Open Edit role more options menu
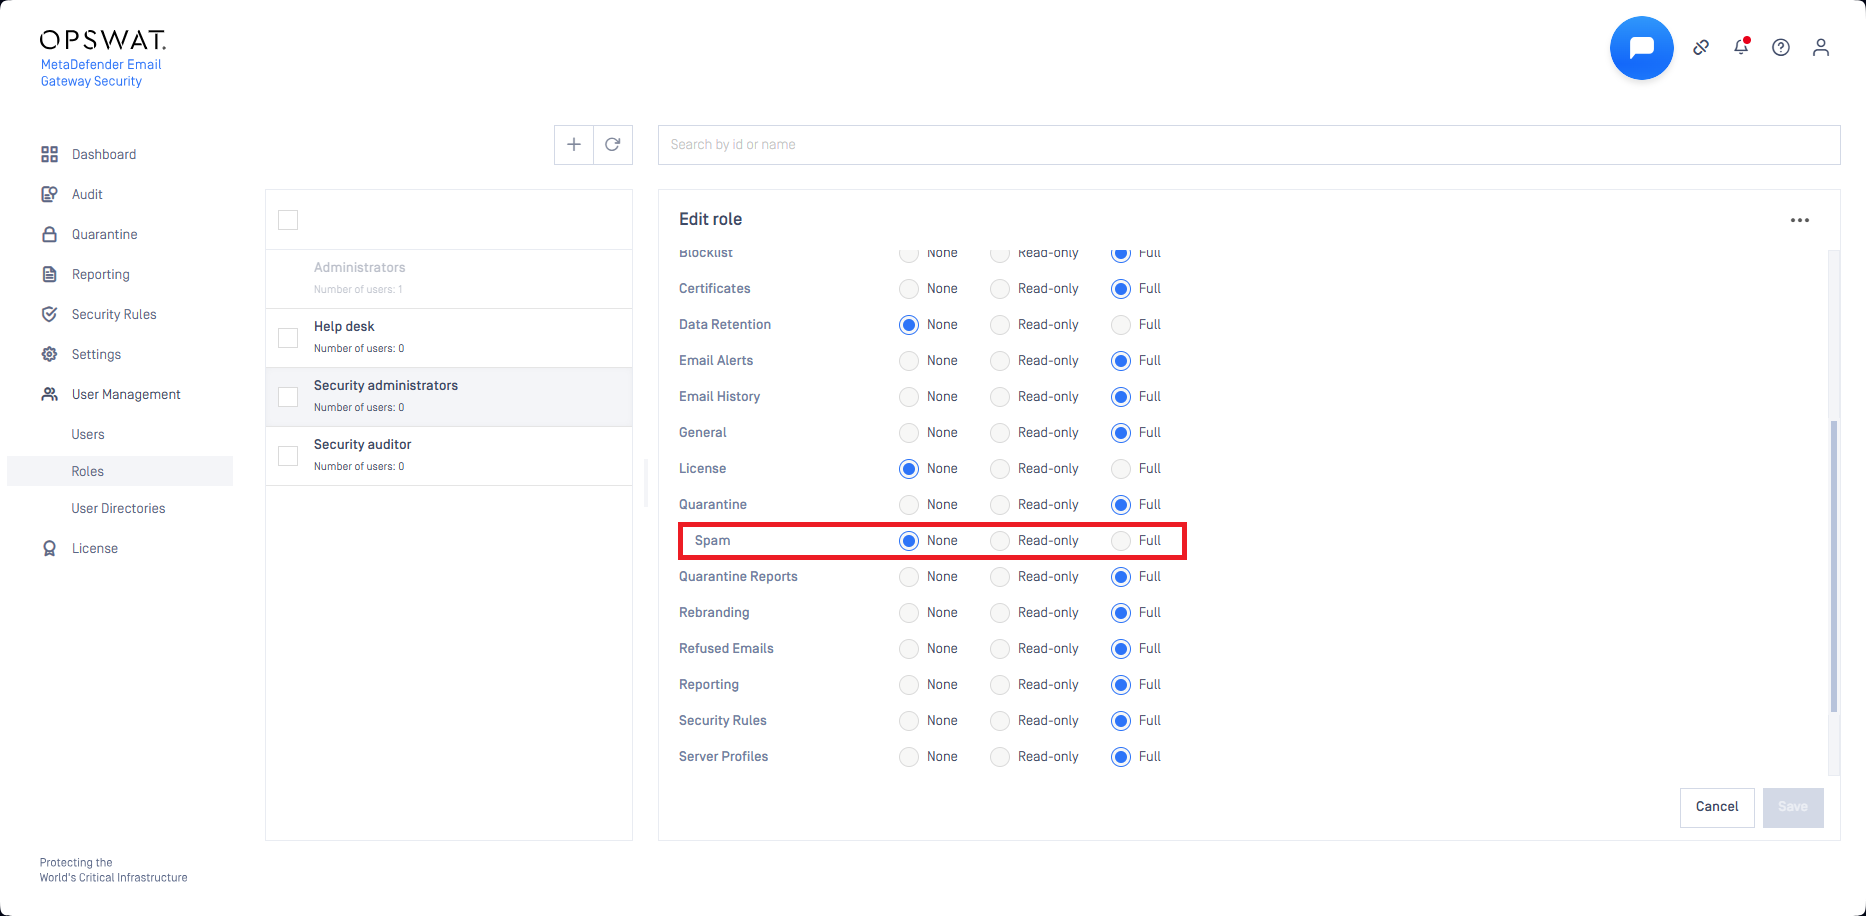The width and height of the screenshot is (1866, 916). [1800, 220]
